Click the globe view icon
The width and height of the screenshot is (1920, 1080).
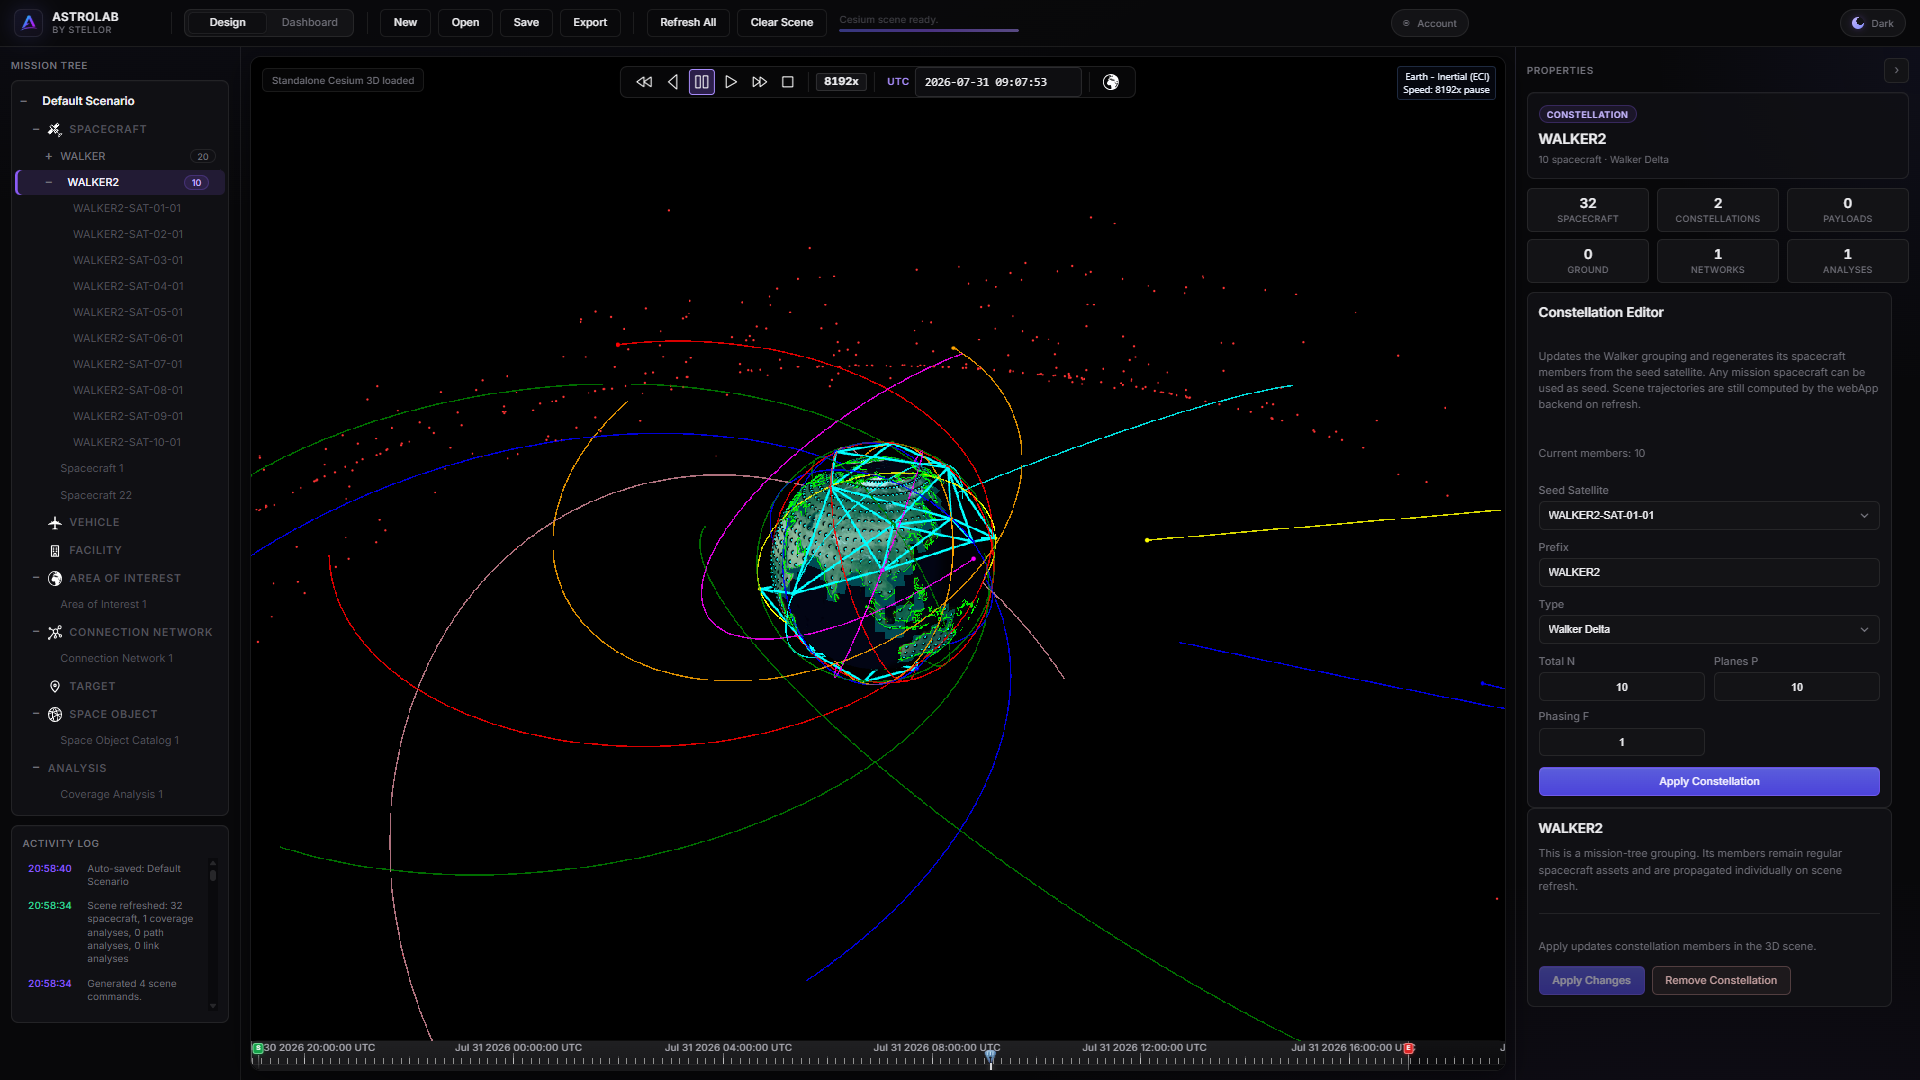pyautogui.click(x=1111, y=82)
